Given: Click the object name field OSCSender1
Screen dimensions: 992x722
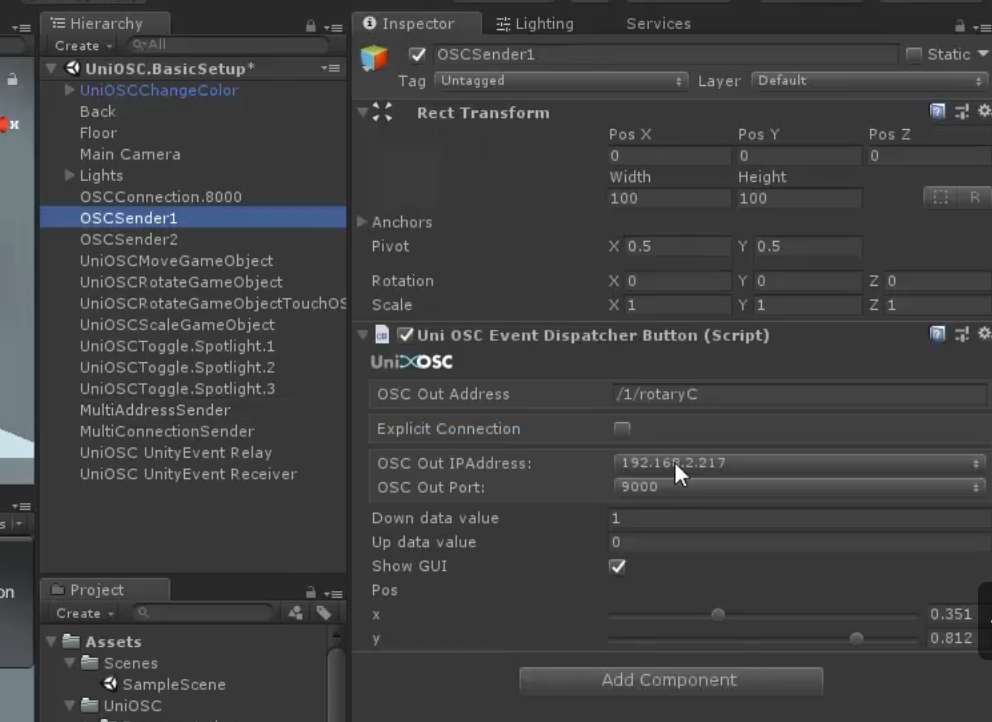Looking at the screenshot, I should [666, 54].
